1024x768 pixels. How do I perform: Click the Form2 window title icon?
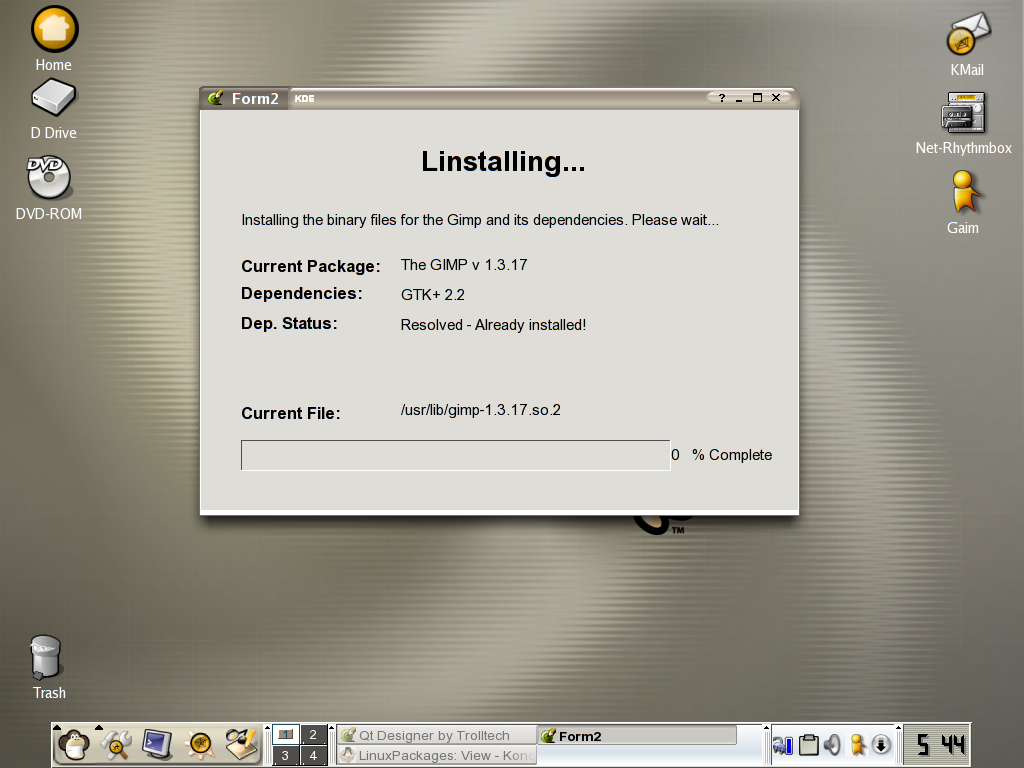click(216, 99)
